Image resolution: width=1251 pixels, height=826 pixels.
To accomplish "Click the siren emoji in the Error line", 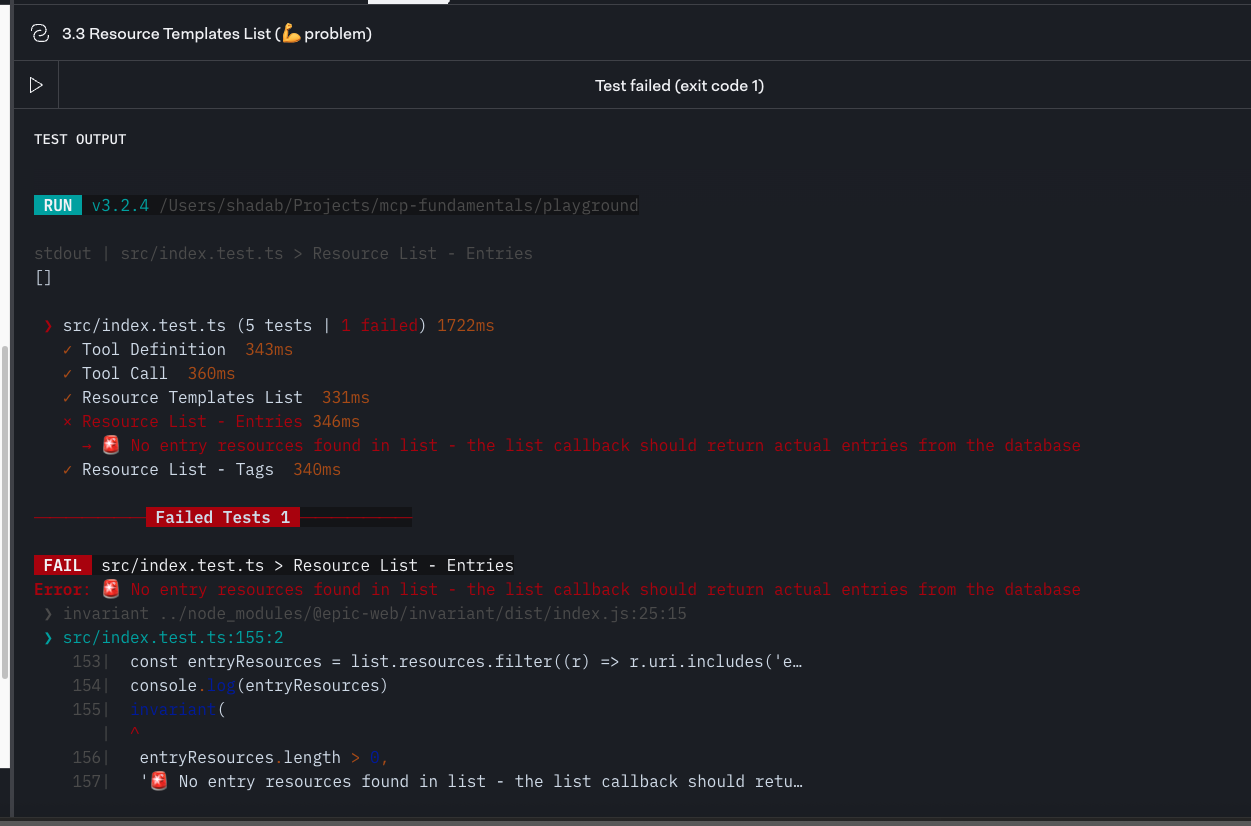I will (x=111, y=589).
